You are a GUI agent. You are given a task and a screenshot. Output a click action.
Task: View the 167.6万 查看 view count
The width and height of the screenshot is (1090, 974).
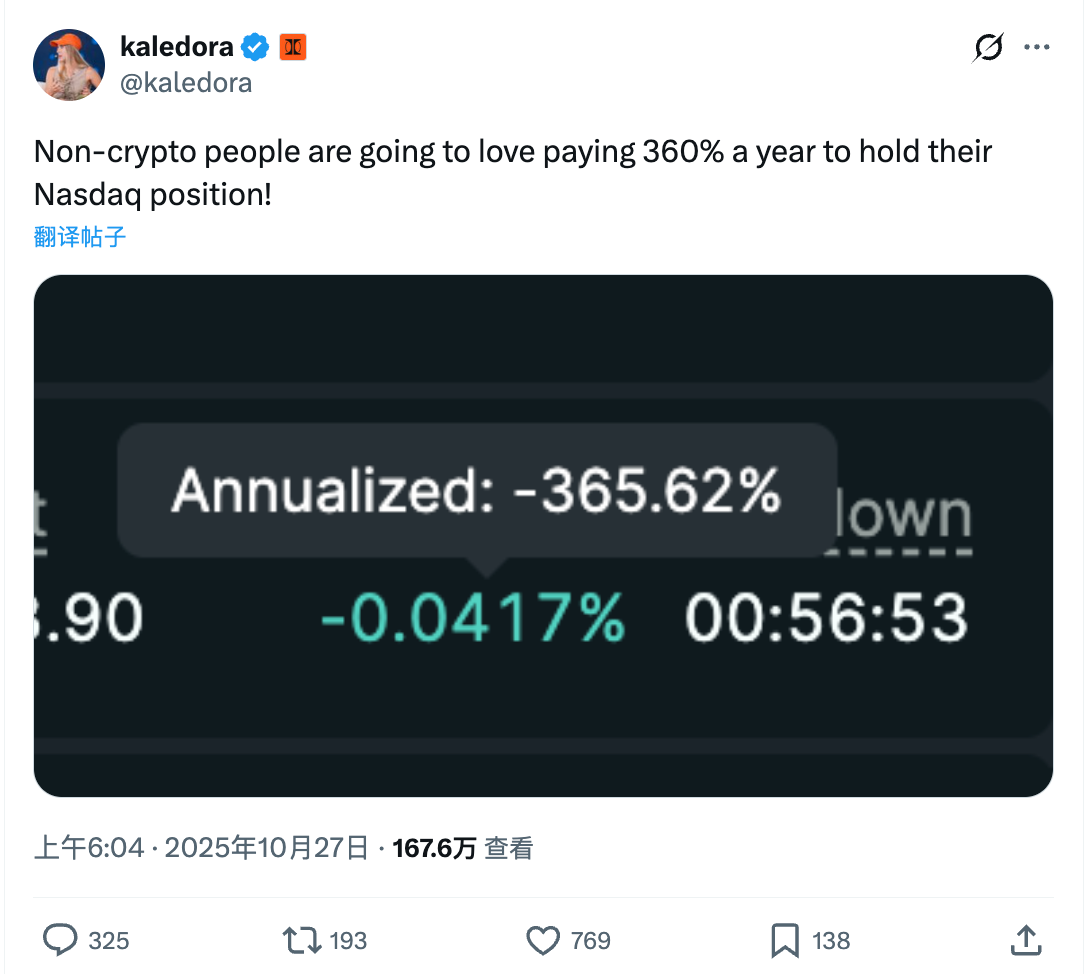pyautogui.click(x=462, y=849)
